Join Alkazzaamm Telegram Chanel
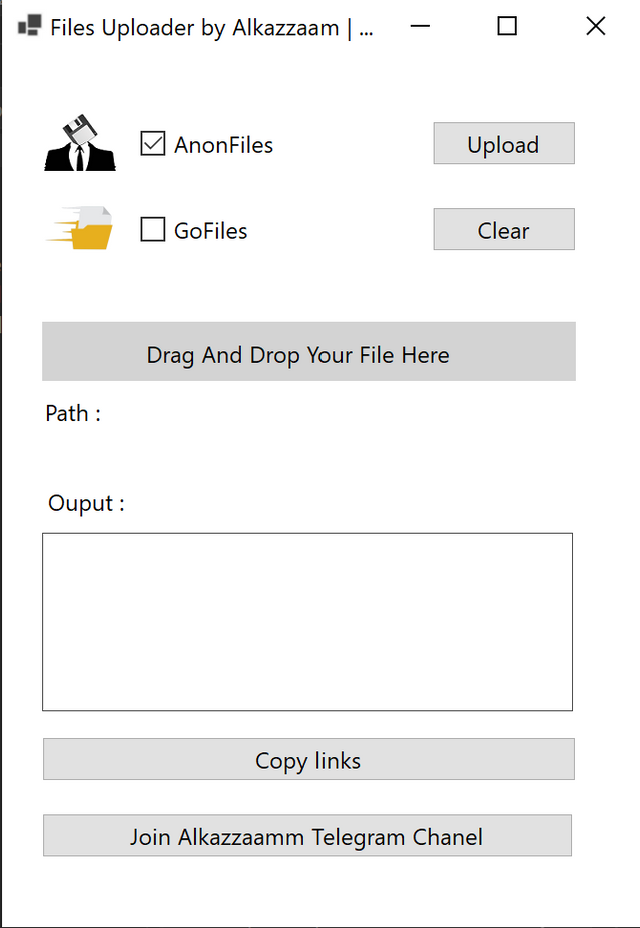 (307, 835)
